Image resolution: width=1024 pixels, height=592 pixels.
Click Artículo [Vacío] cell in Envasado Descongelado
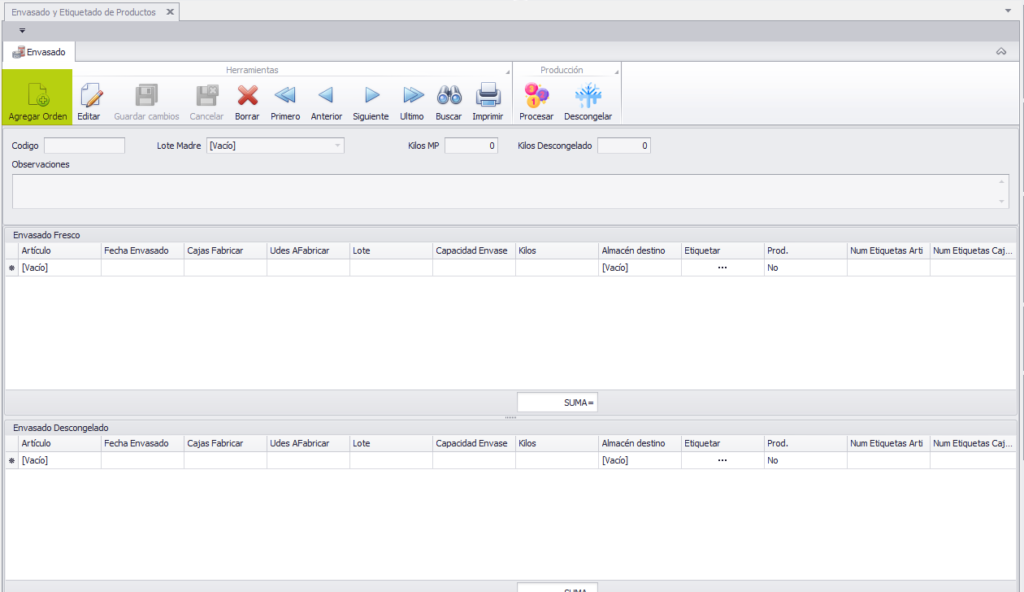coord(59,460)
